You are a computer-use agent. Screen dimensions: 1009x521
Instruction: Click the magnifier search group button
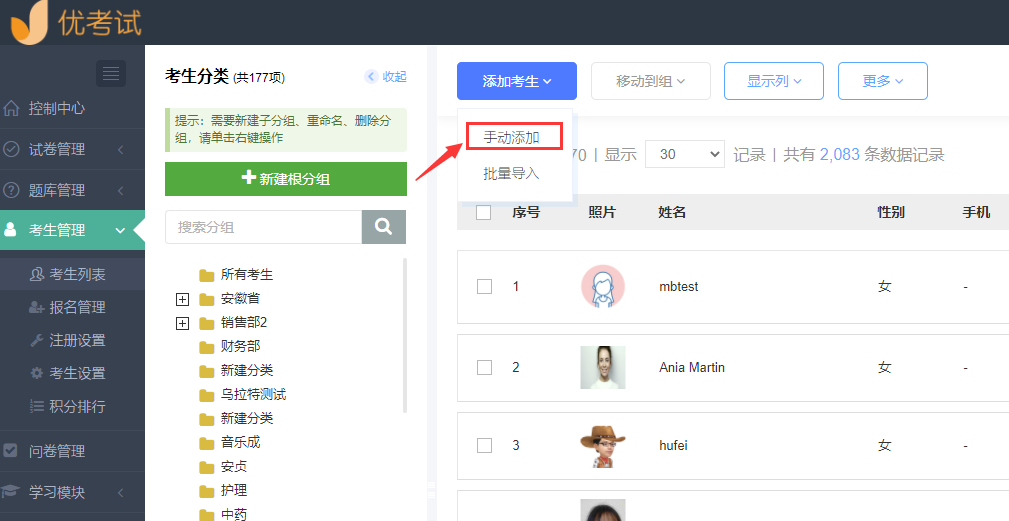384,226
